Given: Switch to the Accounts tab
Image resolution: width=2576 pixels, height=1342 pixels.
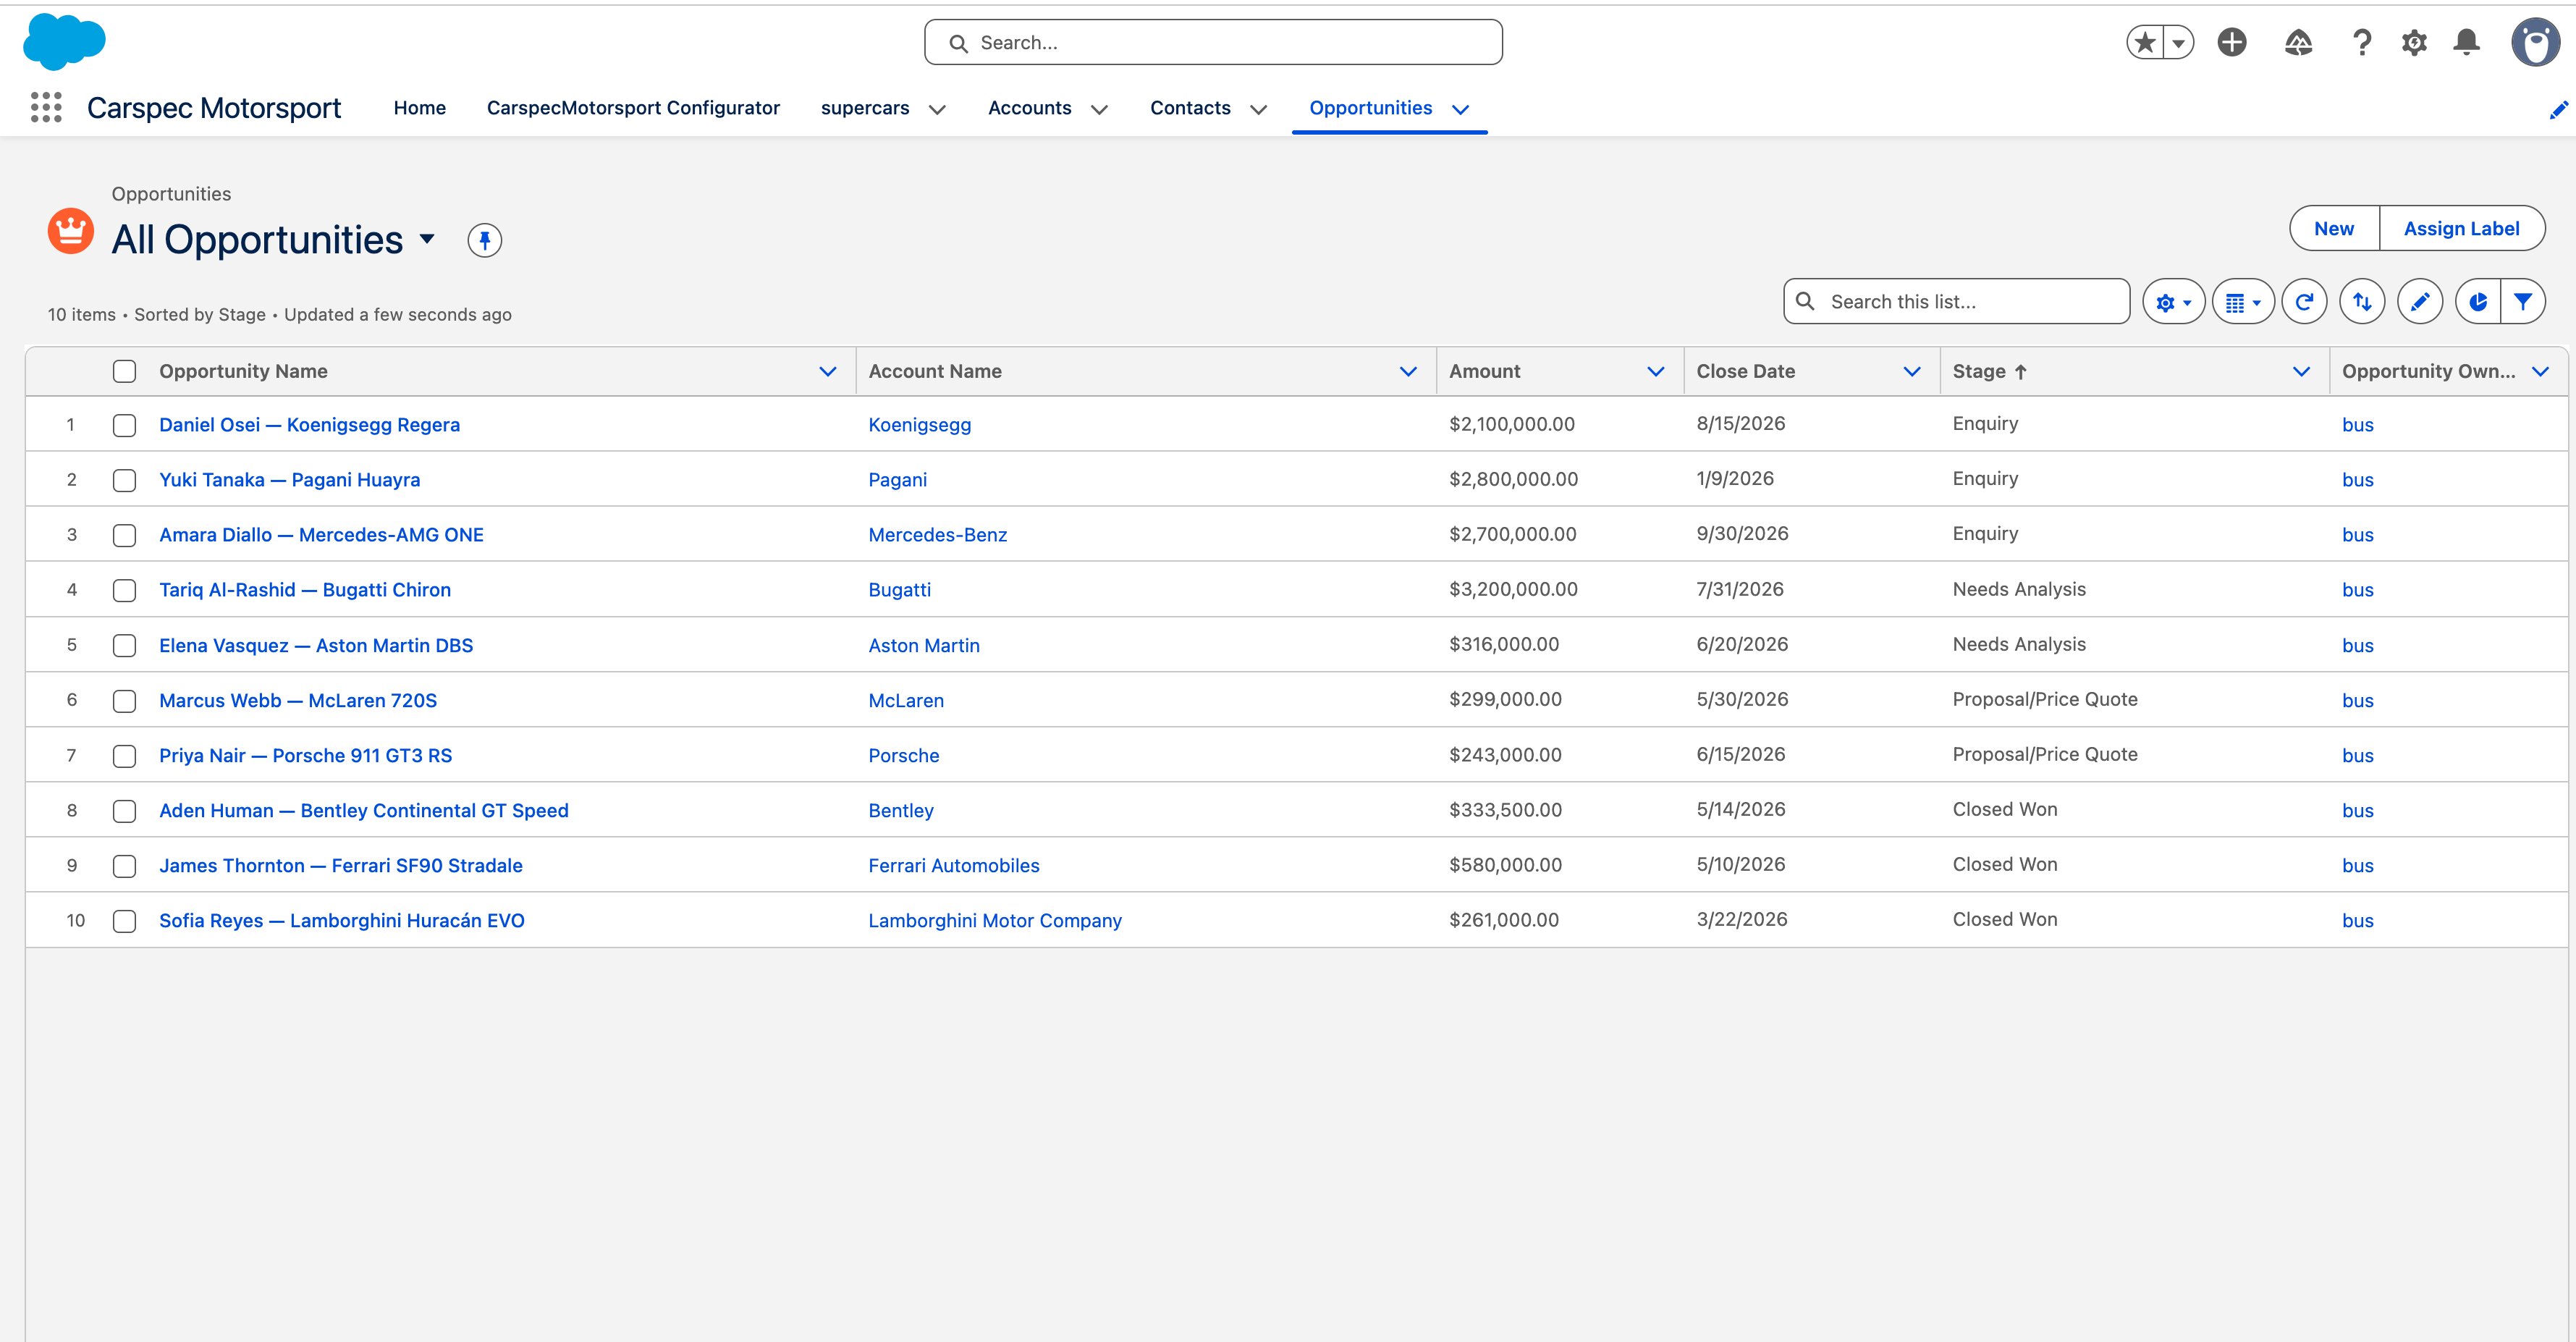Looking at the screenshot, I should point(1030,107).
